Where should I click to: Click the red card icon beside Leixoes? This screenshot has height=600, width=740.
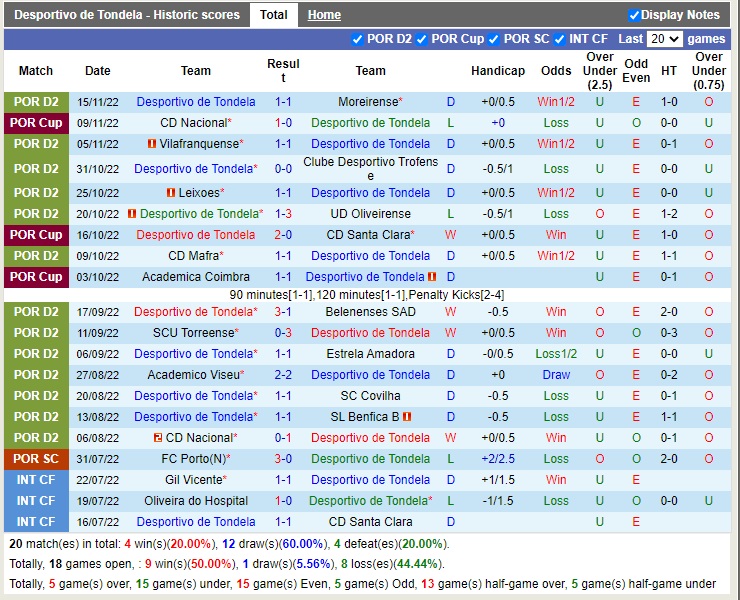point(171,193)
